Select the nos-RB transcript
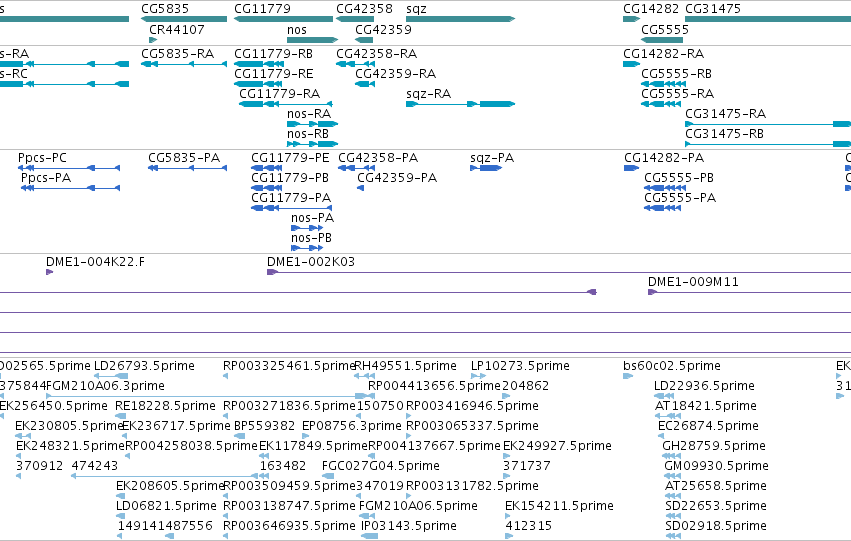The height and width of the screenshot is (541, 851). click(313, 144)
